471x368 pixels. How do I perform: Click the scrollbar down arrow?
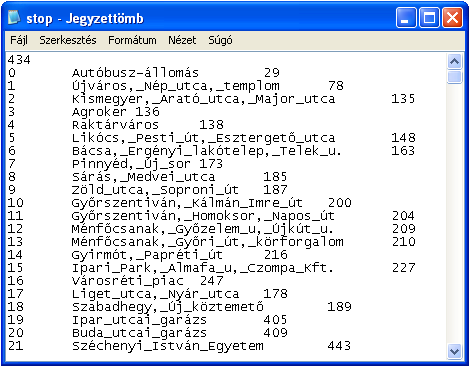click(454, 351)
